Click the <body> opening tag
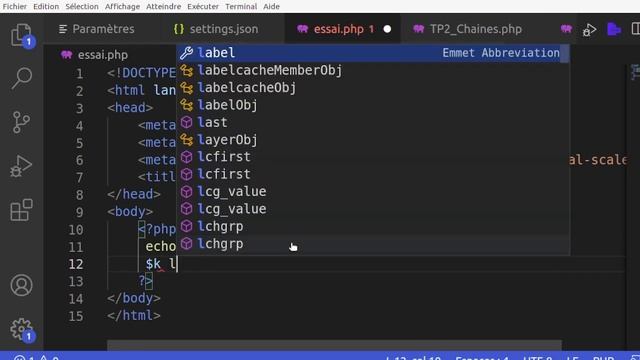This screenshot has width=640, height=360. pos(130,211)
